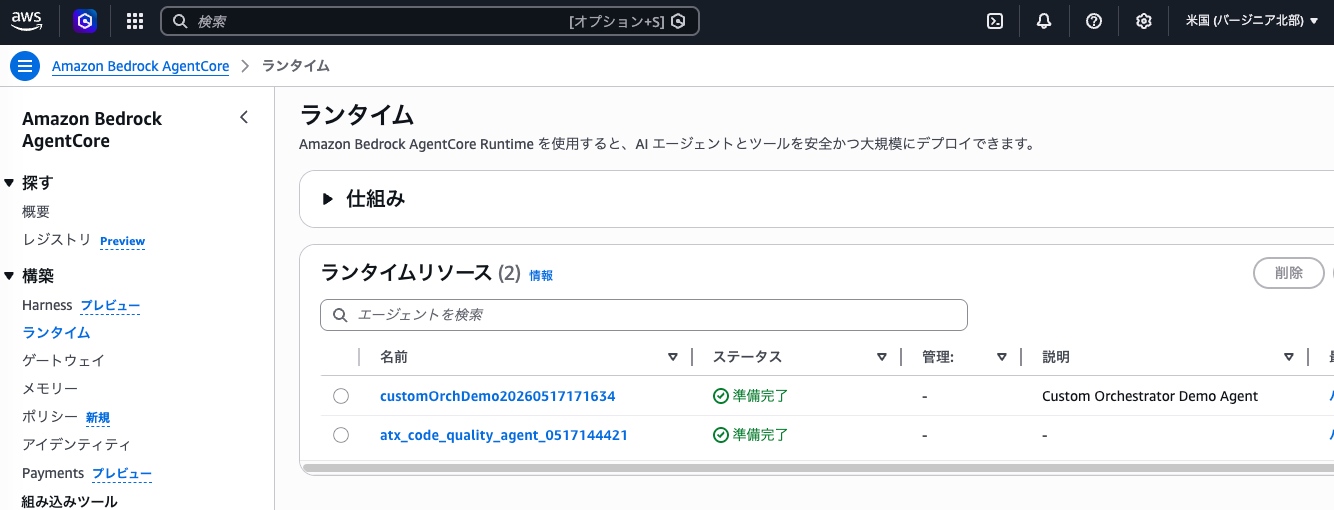Click the table horizontal scrollbar
This screenshot has height=510, width=1334.
click(x=817, y=467)
